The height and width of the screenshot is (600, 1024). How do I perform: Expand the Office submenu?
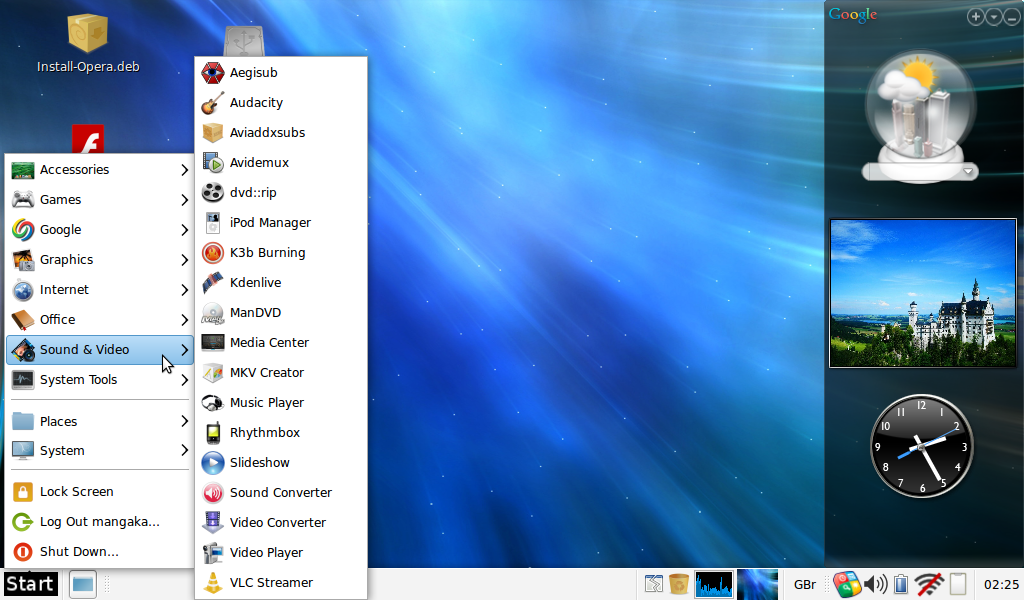[x=99, y=320]
